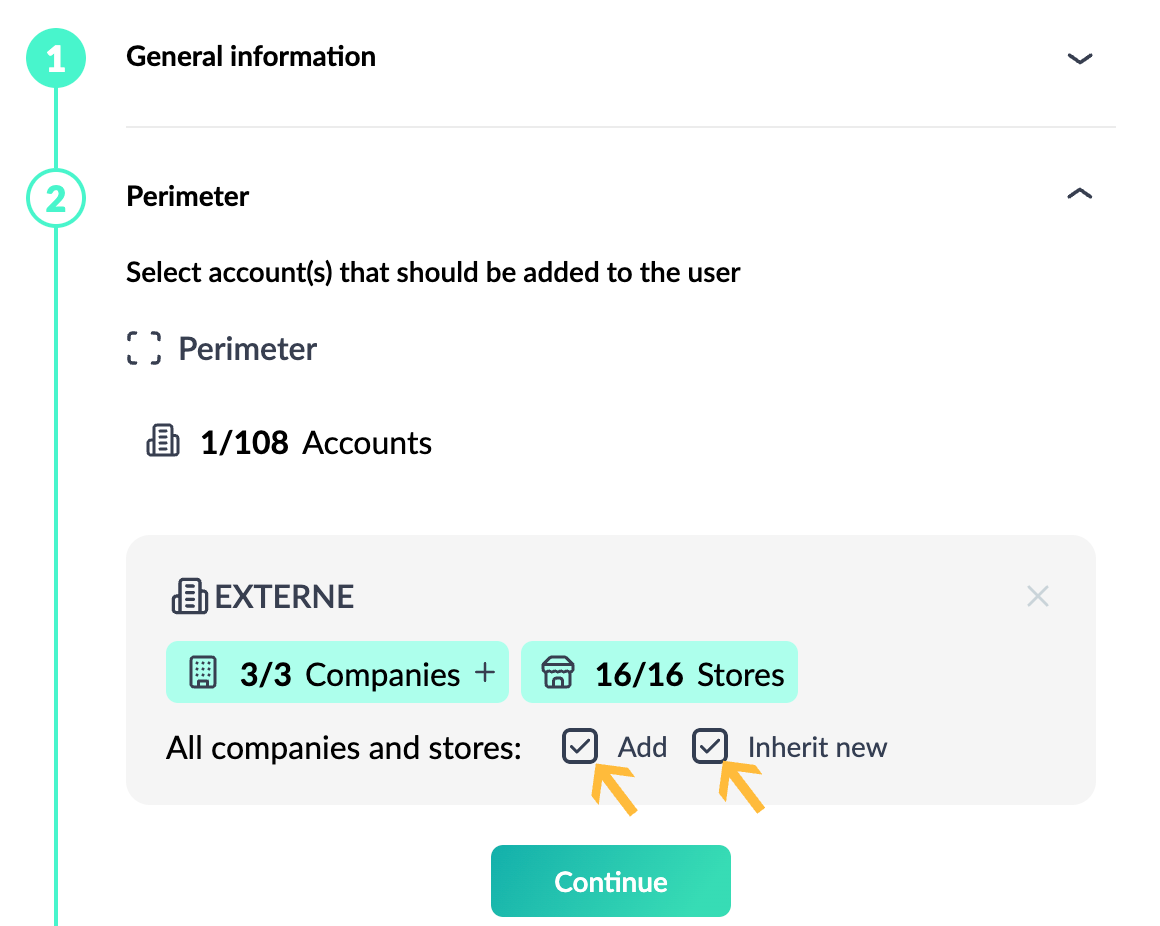The width and height of the screenshot is (1160, 926).
Task: Click the plus icon next to Companies
Action: [485, 672]
